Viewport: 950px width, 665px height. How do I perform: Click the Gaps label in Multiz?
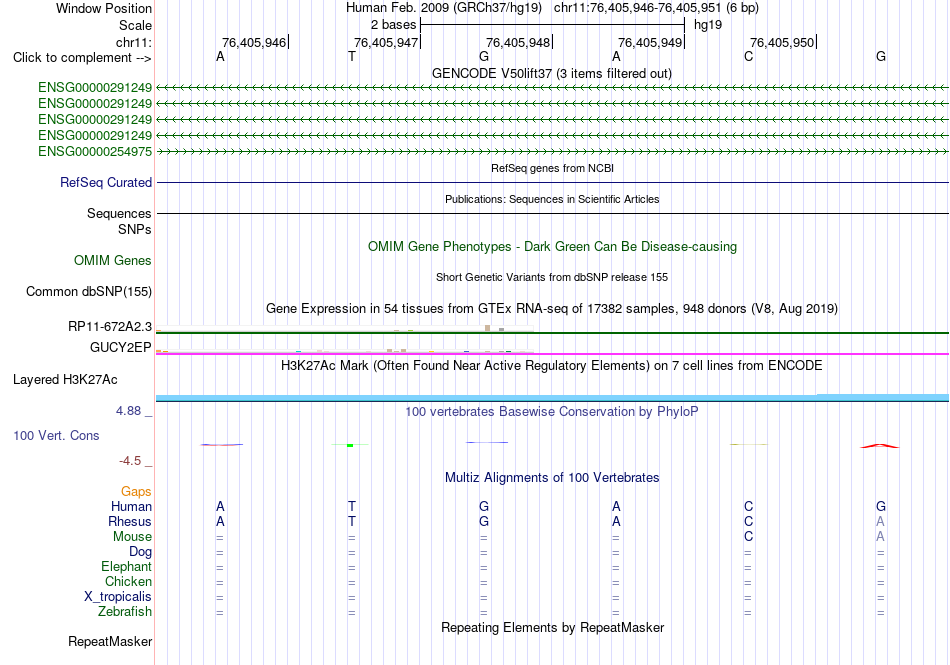(136, 492)
